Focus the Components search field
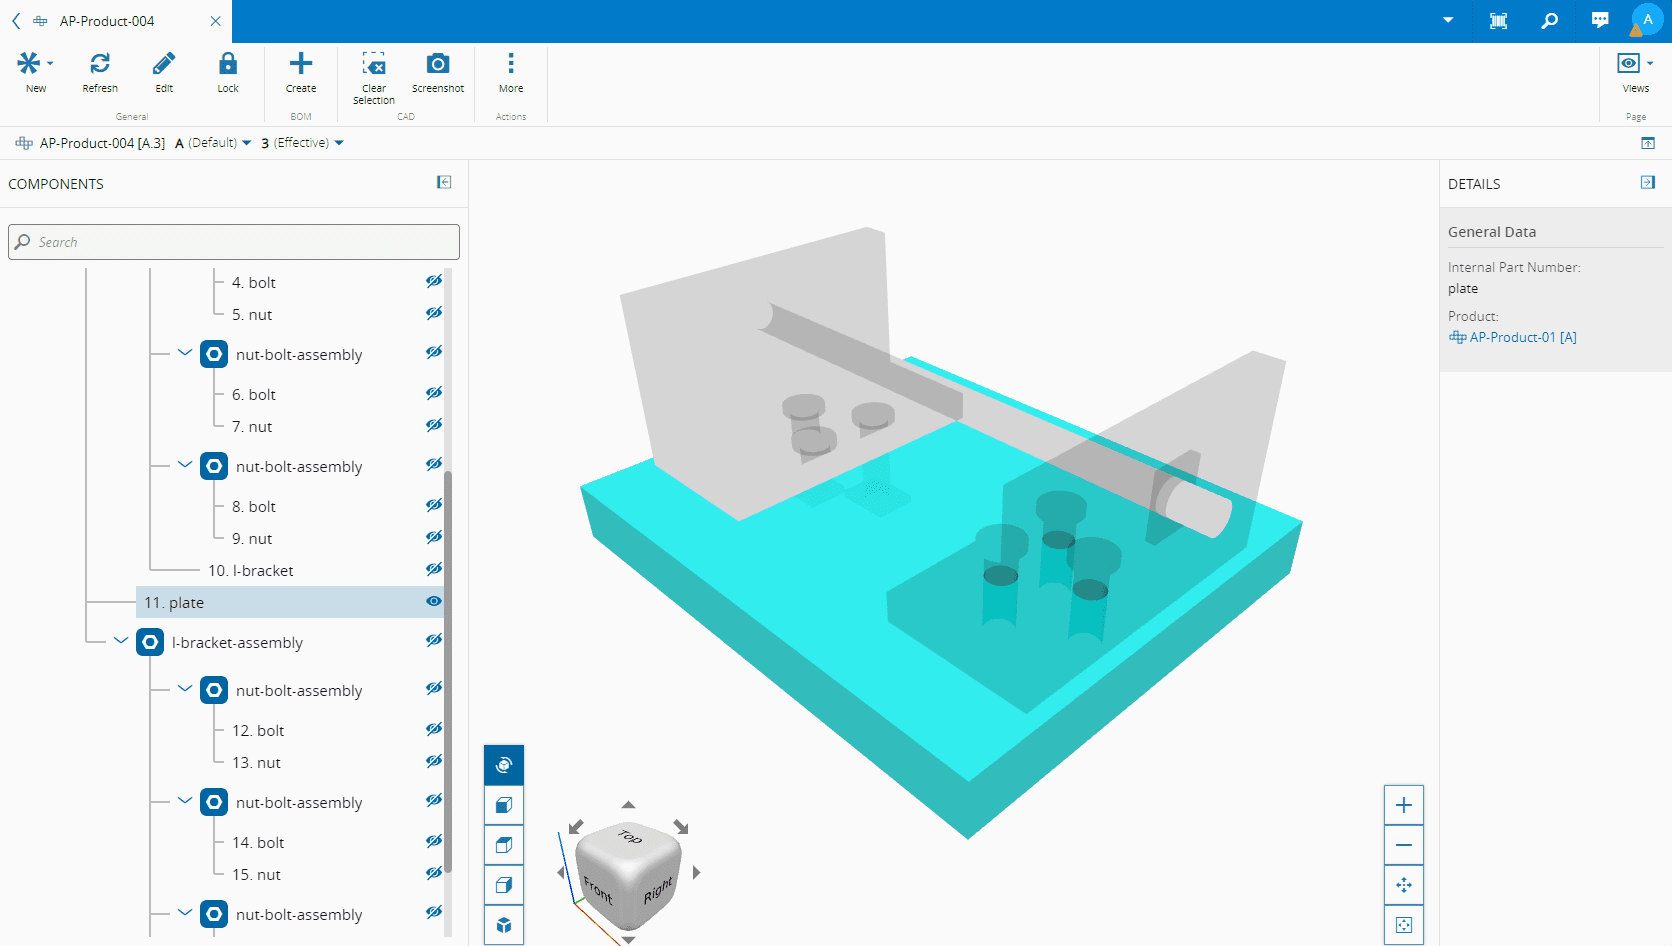Screen dimensions: 1672x946 (234, 242)
